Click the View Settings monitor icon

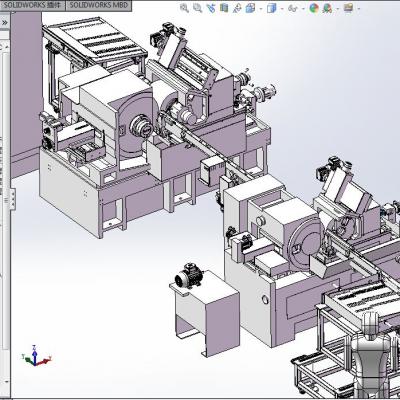point(348,8)
